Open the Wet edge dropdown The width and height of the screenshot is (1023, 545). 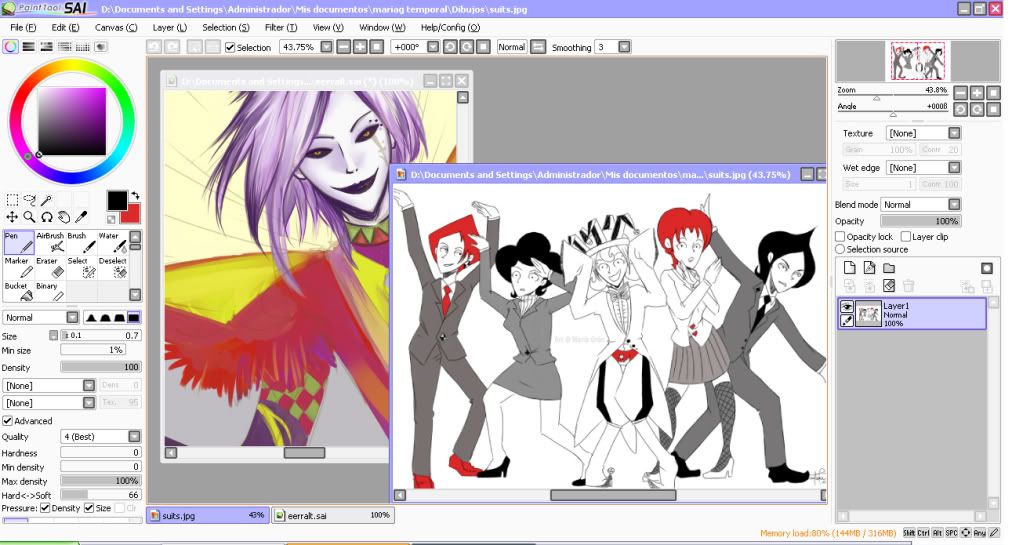point(954,168)
